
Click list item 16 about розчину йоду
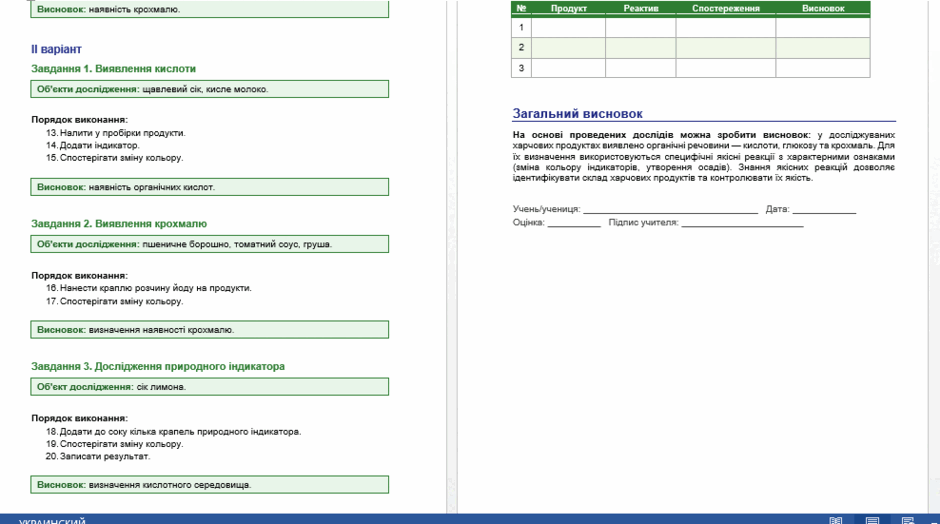[149, 288]
